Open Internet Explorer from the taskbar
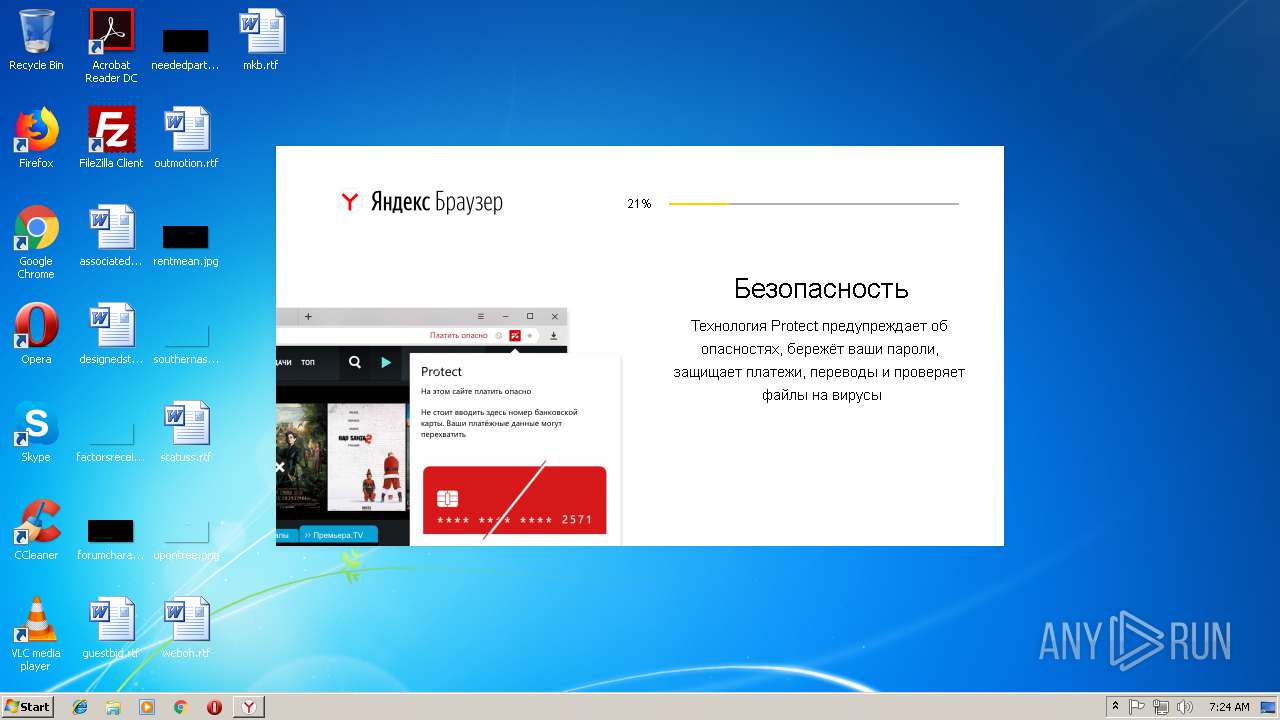The image size is (1280, 720). [x=80, y=707]
